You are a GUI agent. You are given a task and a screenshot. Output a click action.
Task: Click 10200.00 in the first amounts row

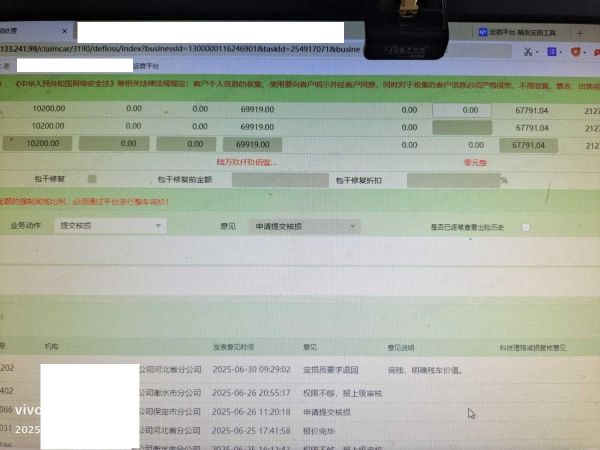click(49, 109)
